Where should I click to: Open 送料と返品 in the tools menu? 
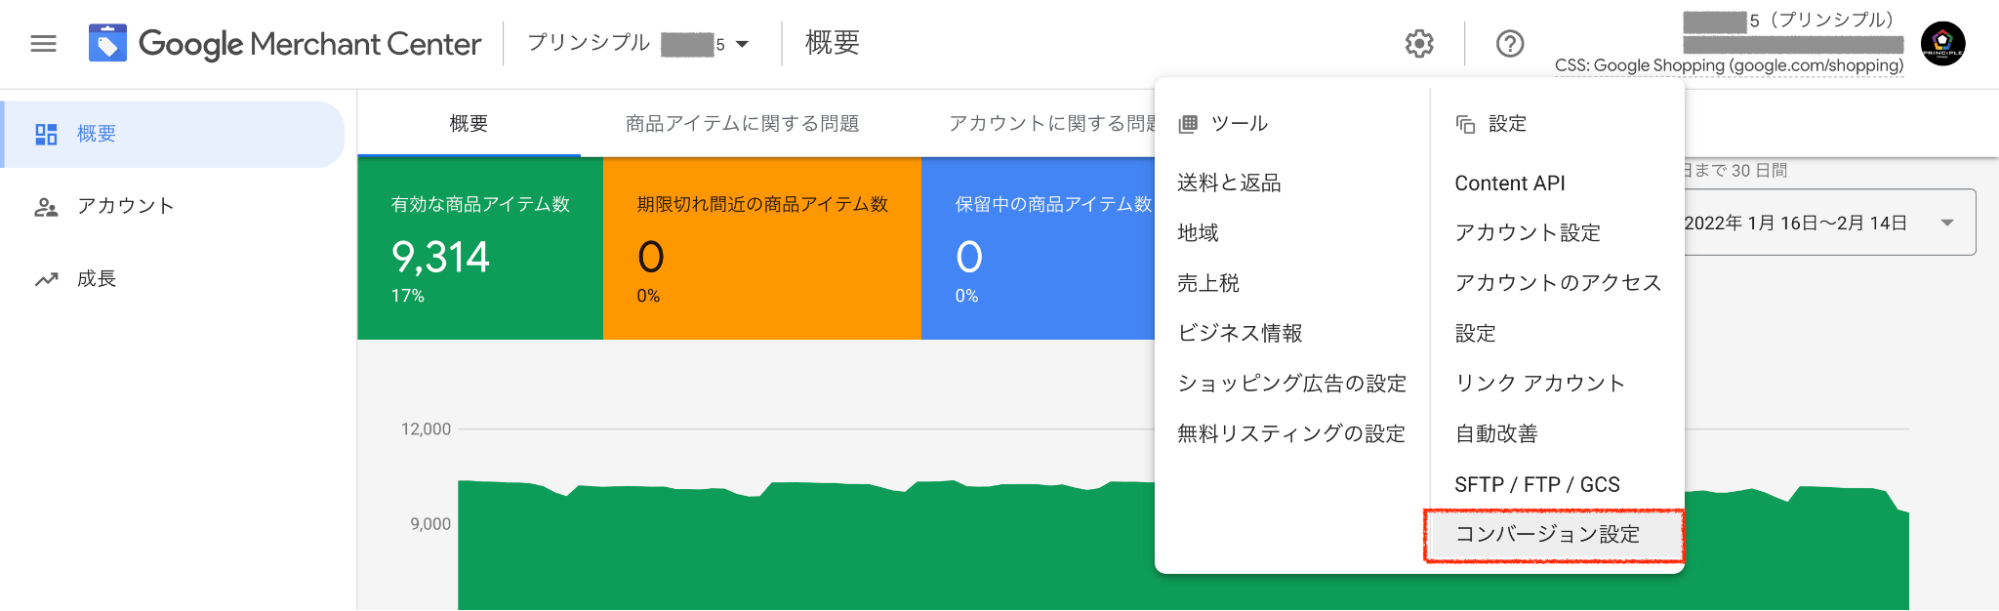[x=1229, y=183]
